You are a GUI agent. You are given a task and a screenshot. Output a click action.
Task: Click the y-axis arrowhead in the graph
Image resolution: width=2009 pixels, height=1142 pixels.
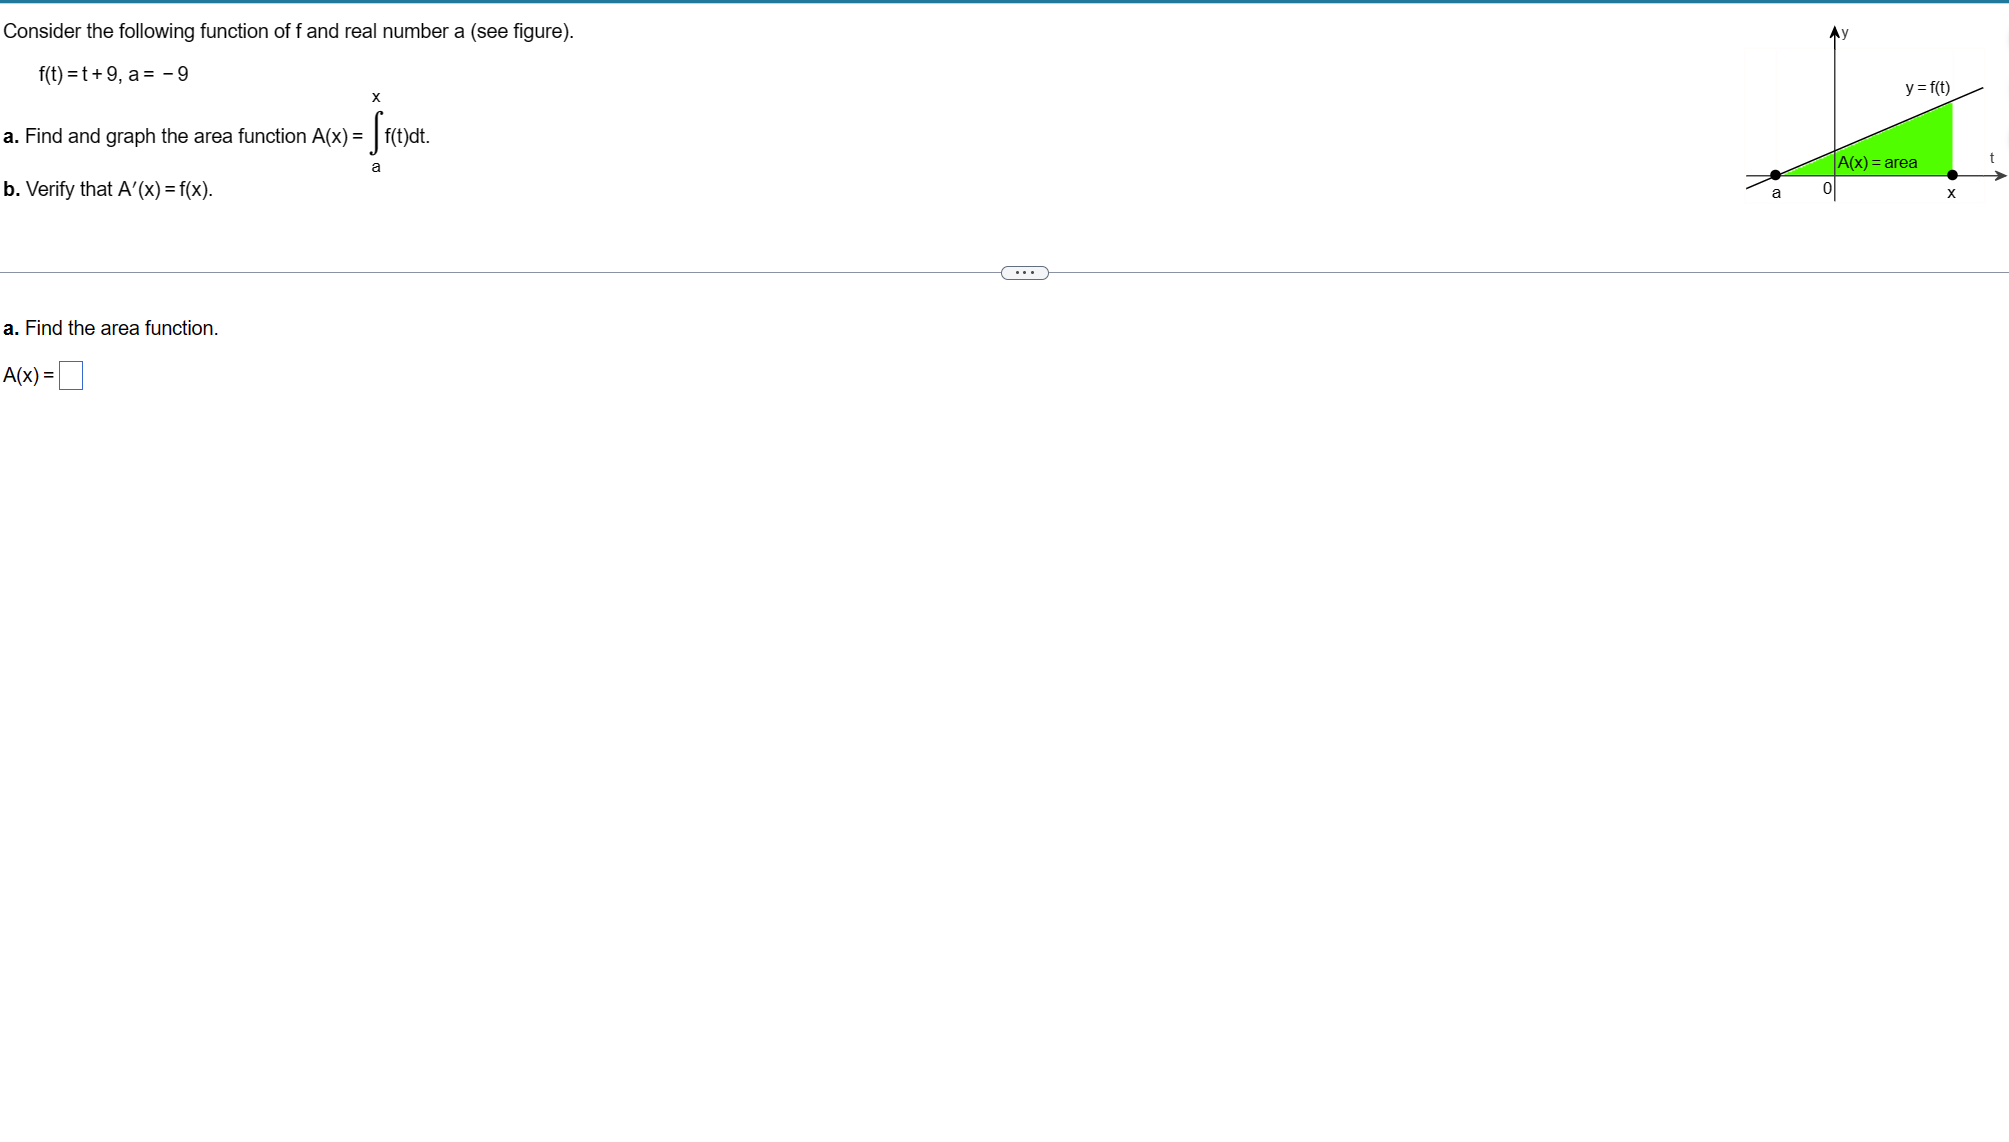tap(1835, 33)
